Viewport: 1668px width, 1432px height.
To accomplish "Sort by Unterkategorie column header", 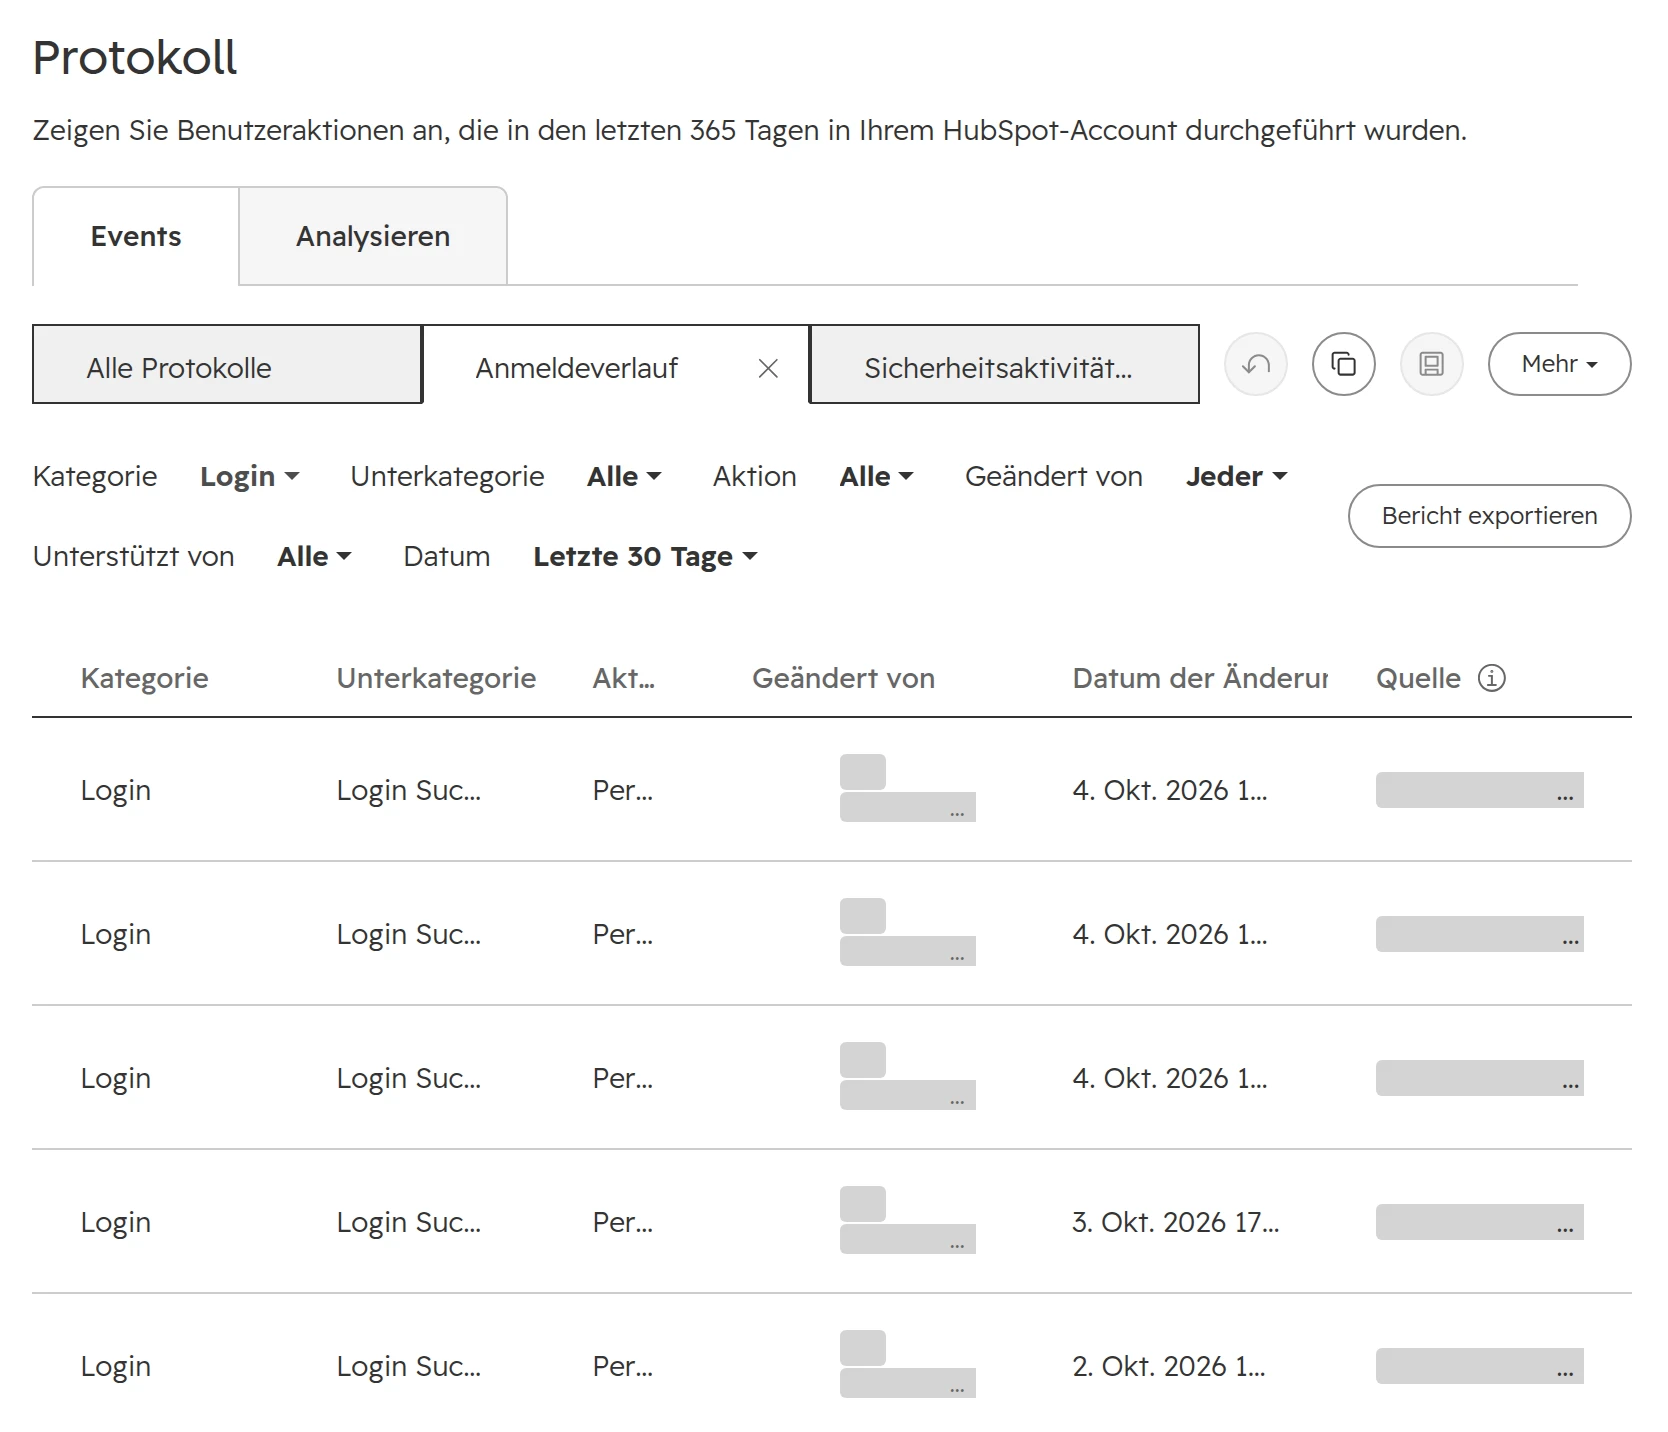I will coord(436,678).
